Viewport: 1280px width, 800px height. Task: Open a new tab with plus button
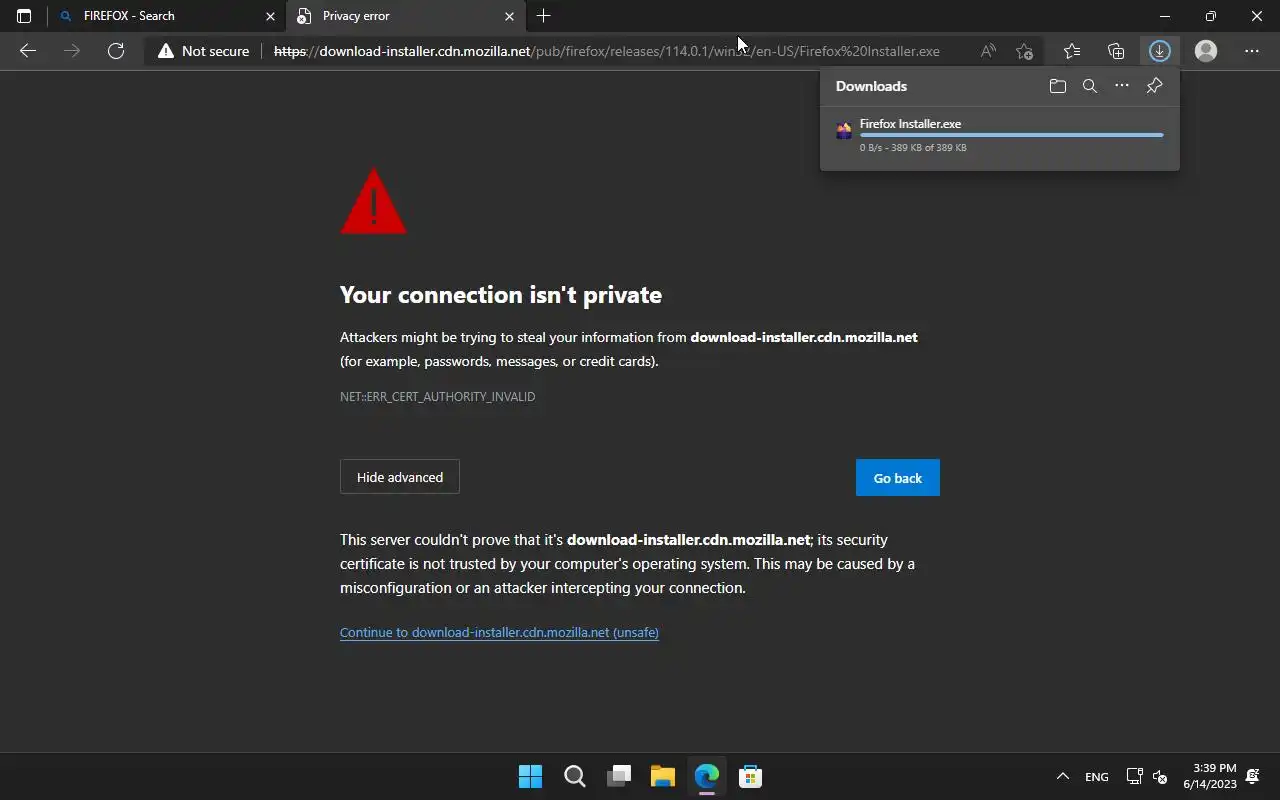tap(543, 16)
